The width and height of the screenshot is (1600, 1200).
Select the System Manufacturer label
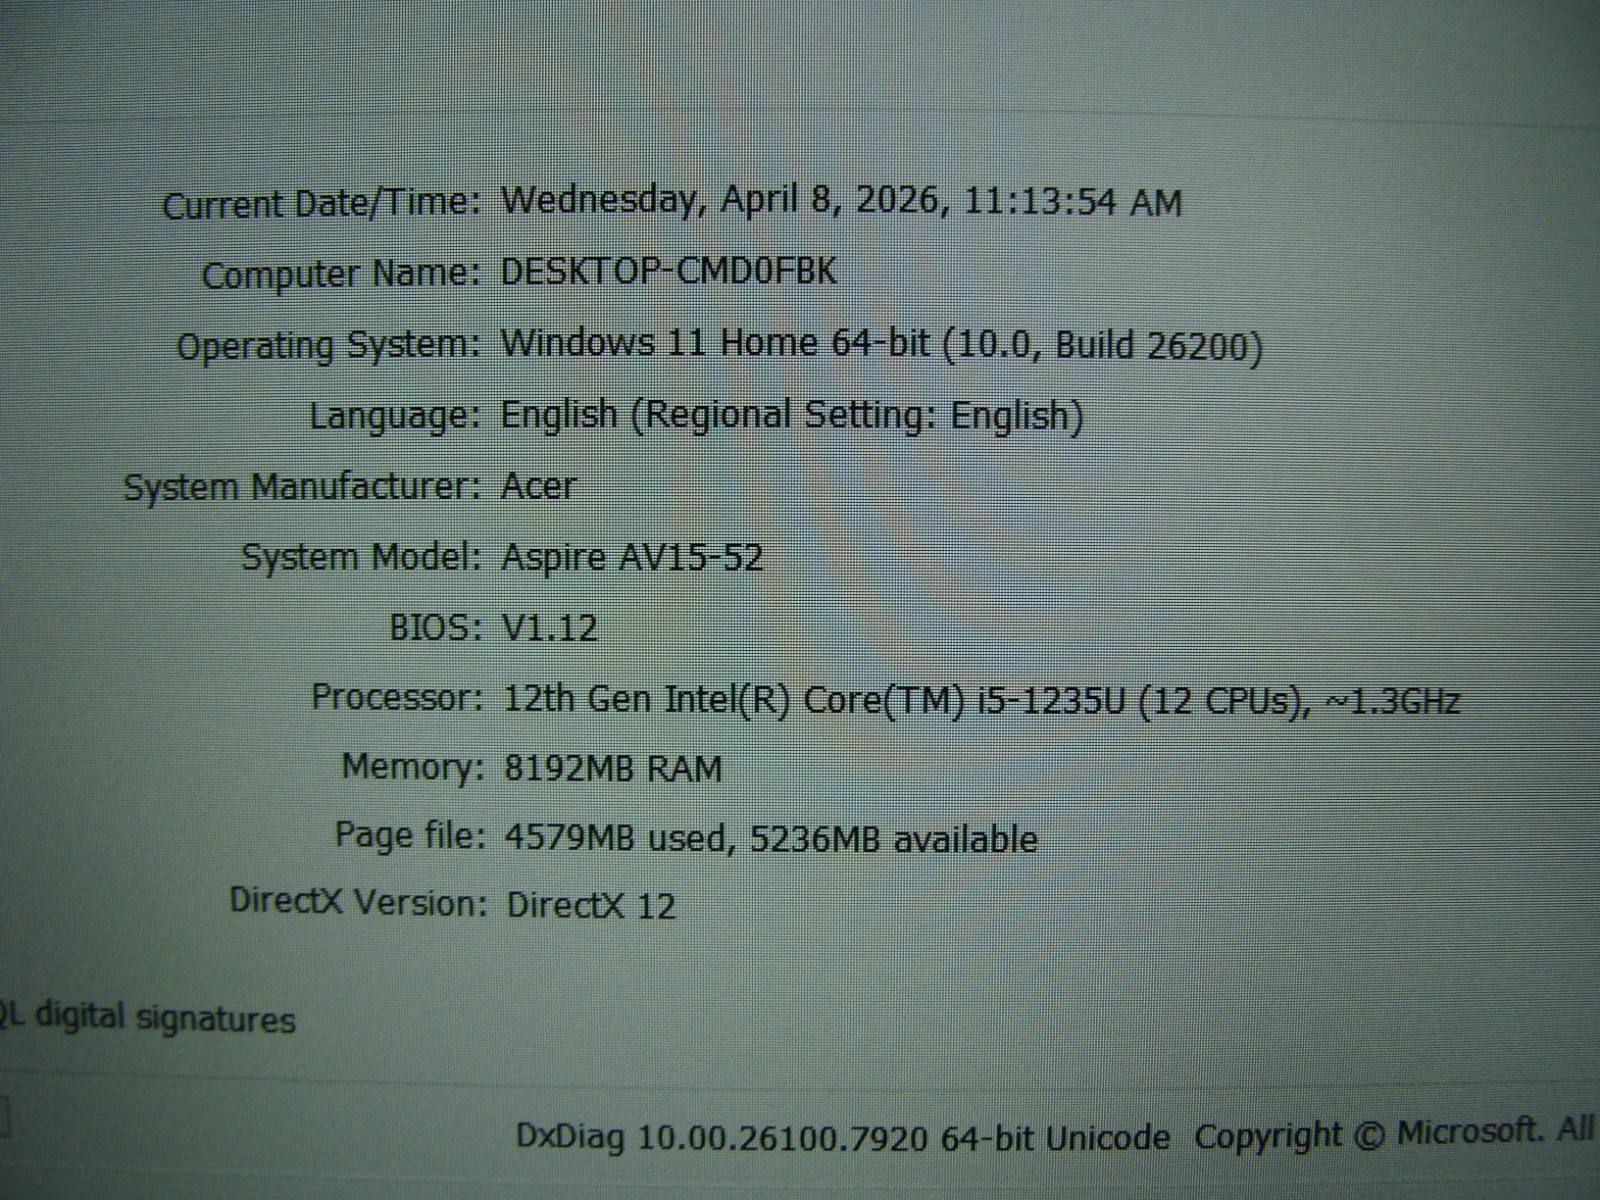[303, 487]
